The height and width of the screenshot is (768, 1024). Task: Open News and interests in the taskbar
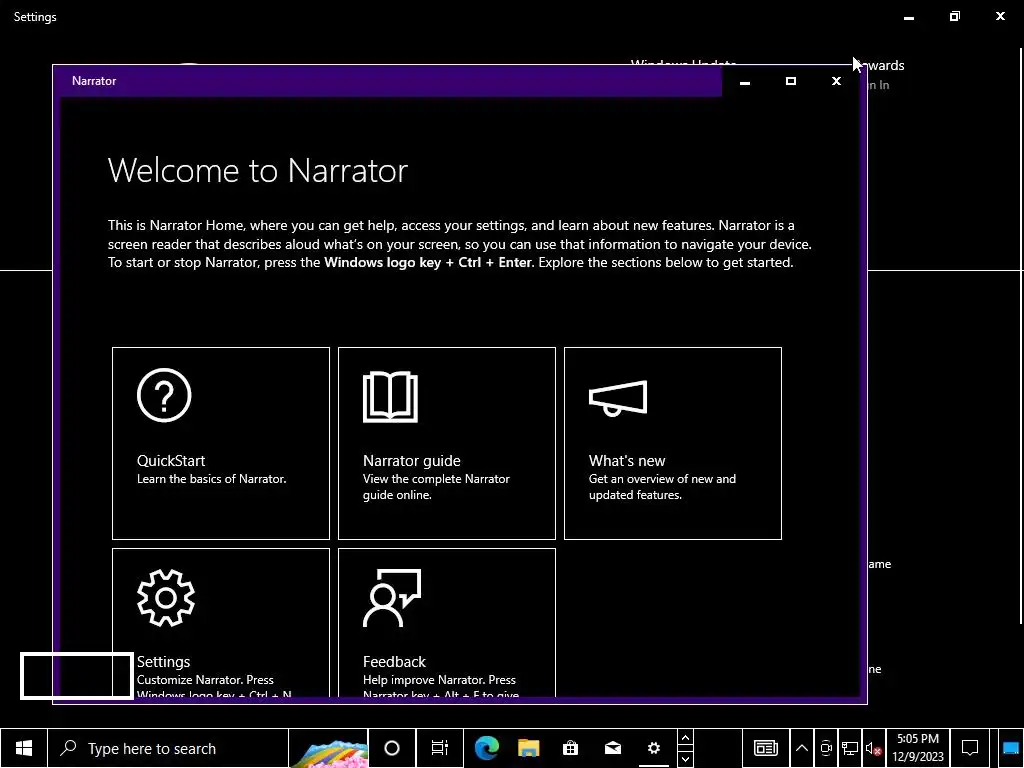765,748
